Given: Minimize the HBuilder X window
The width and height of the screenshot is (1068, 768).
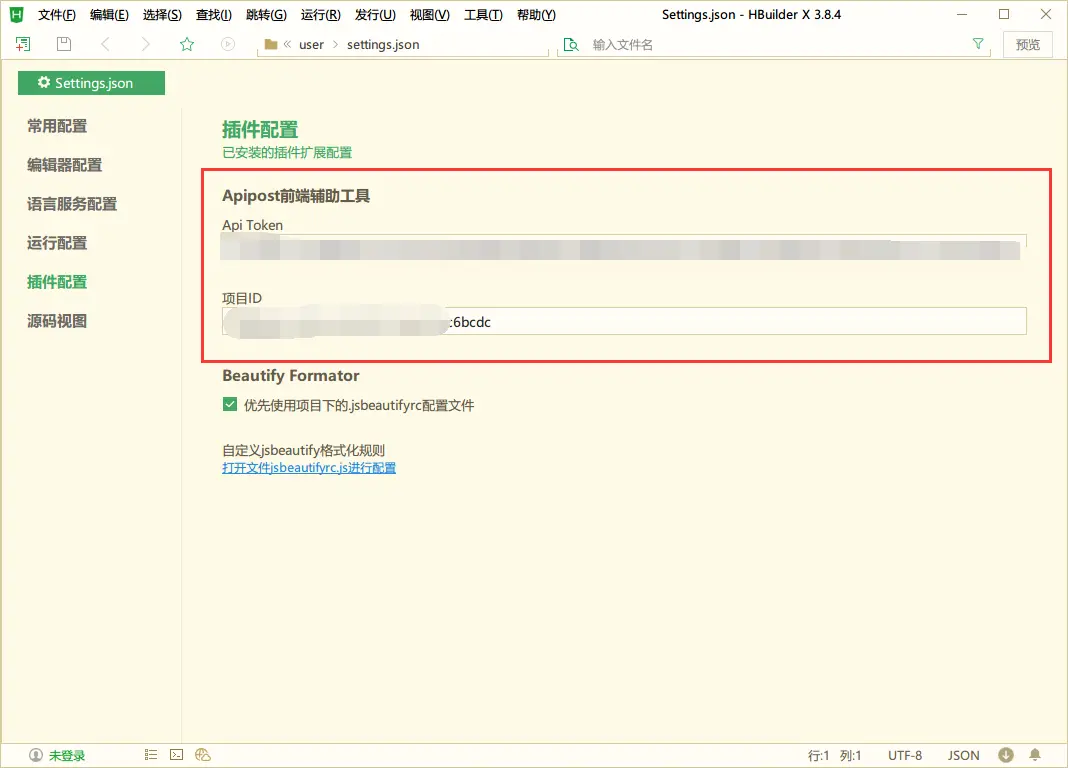Looking at the screenshot, I should (x=962, y=14).
